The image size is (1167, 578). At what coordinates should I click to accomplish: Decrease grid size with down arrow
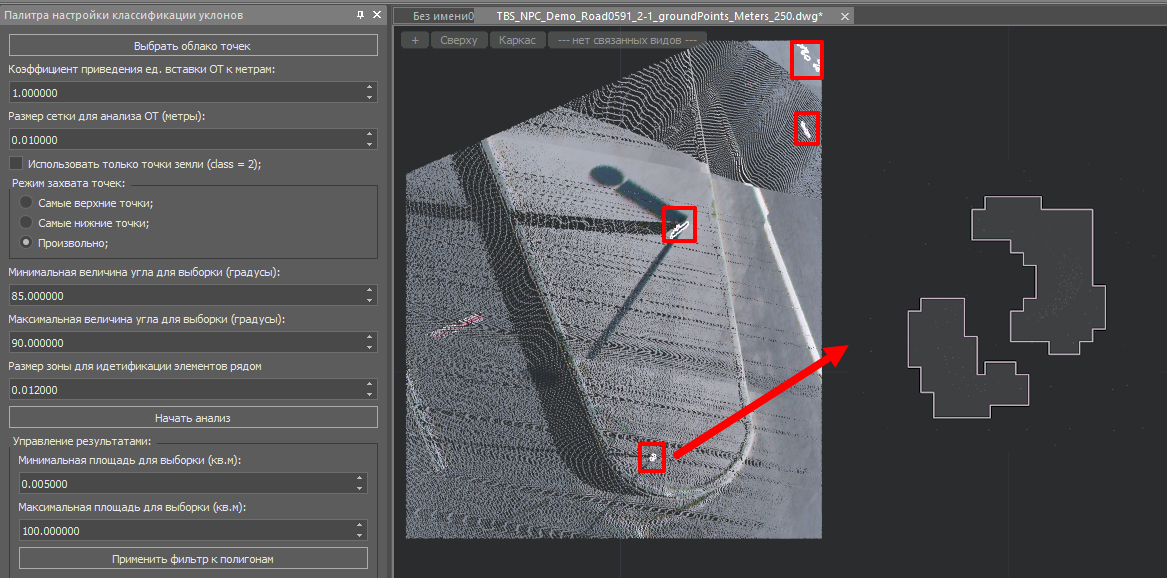[x=370, y=144]
